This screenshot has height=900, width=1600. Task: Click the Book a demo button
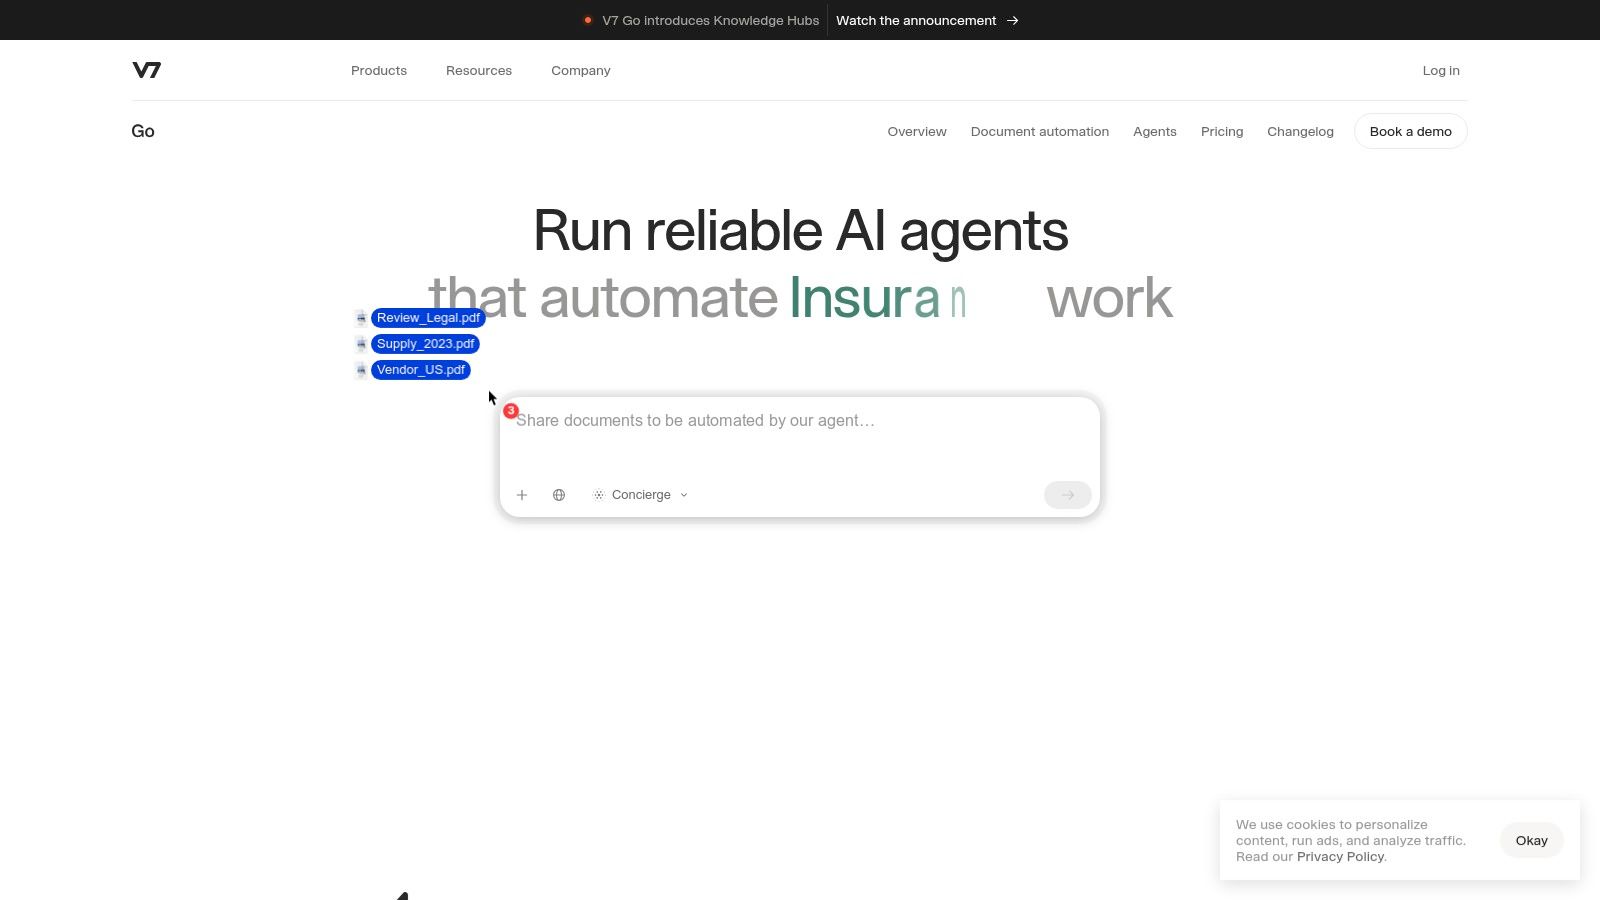pyautogui.click(x=1411, y=131)
